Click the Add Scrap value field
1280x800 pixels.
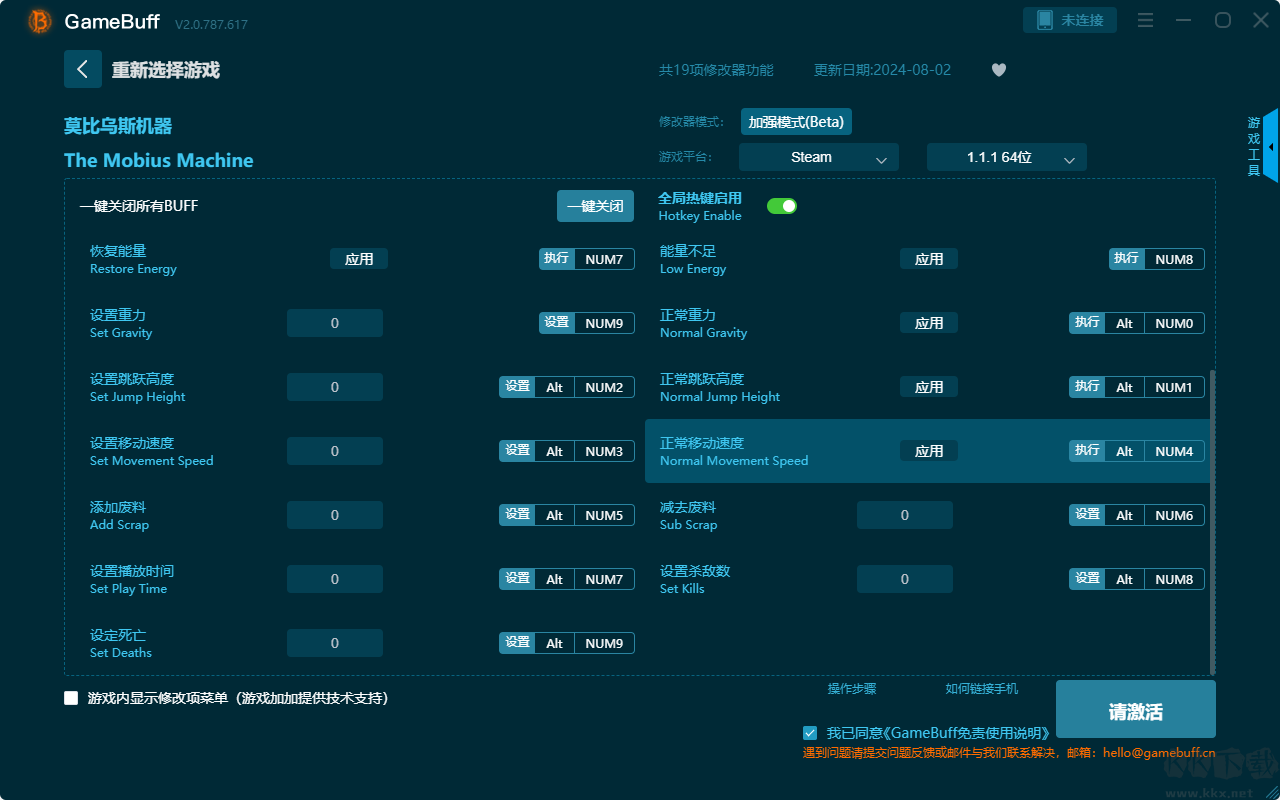click(335, 515)
